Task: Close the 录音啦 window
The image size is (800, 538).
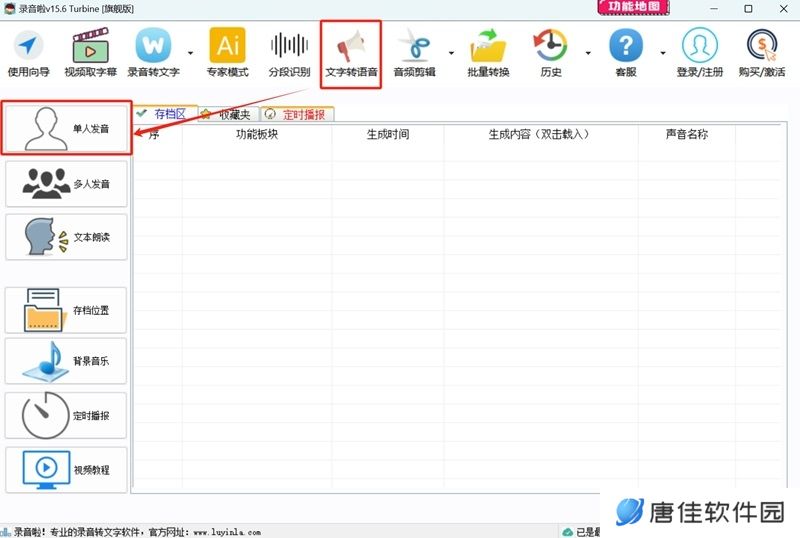Action: pyautogui.click(x=784, y=9)
